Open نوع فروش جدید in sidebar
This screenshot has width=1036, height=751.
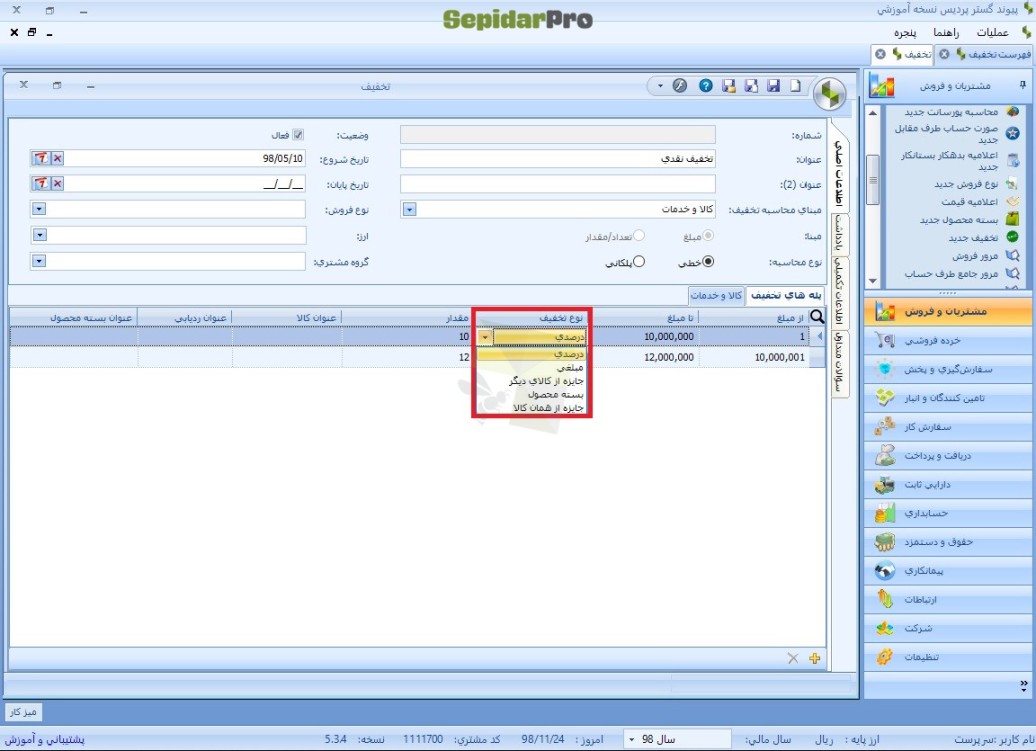tap(966, 184)
